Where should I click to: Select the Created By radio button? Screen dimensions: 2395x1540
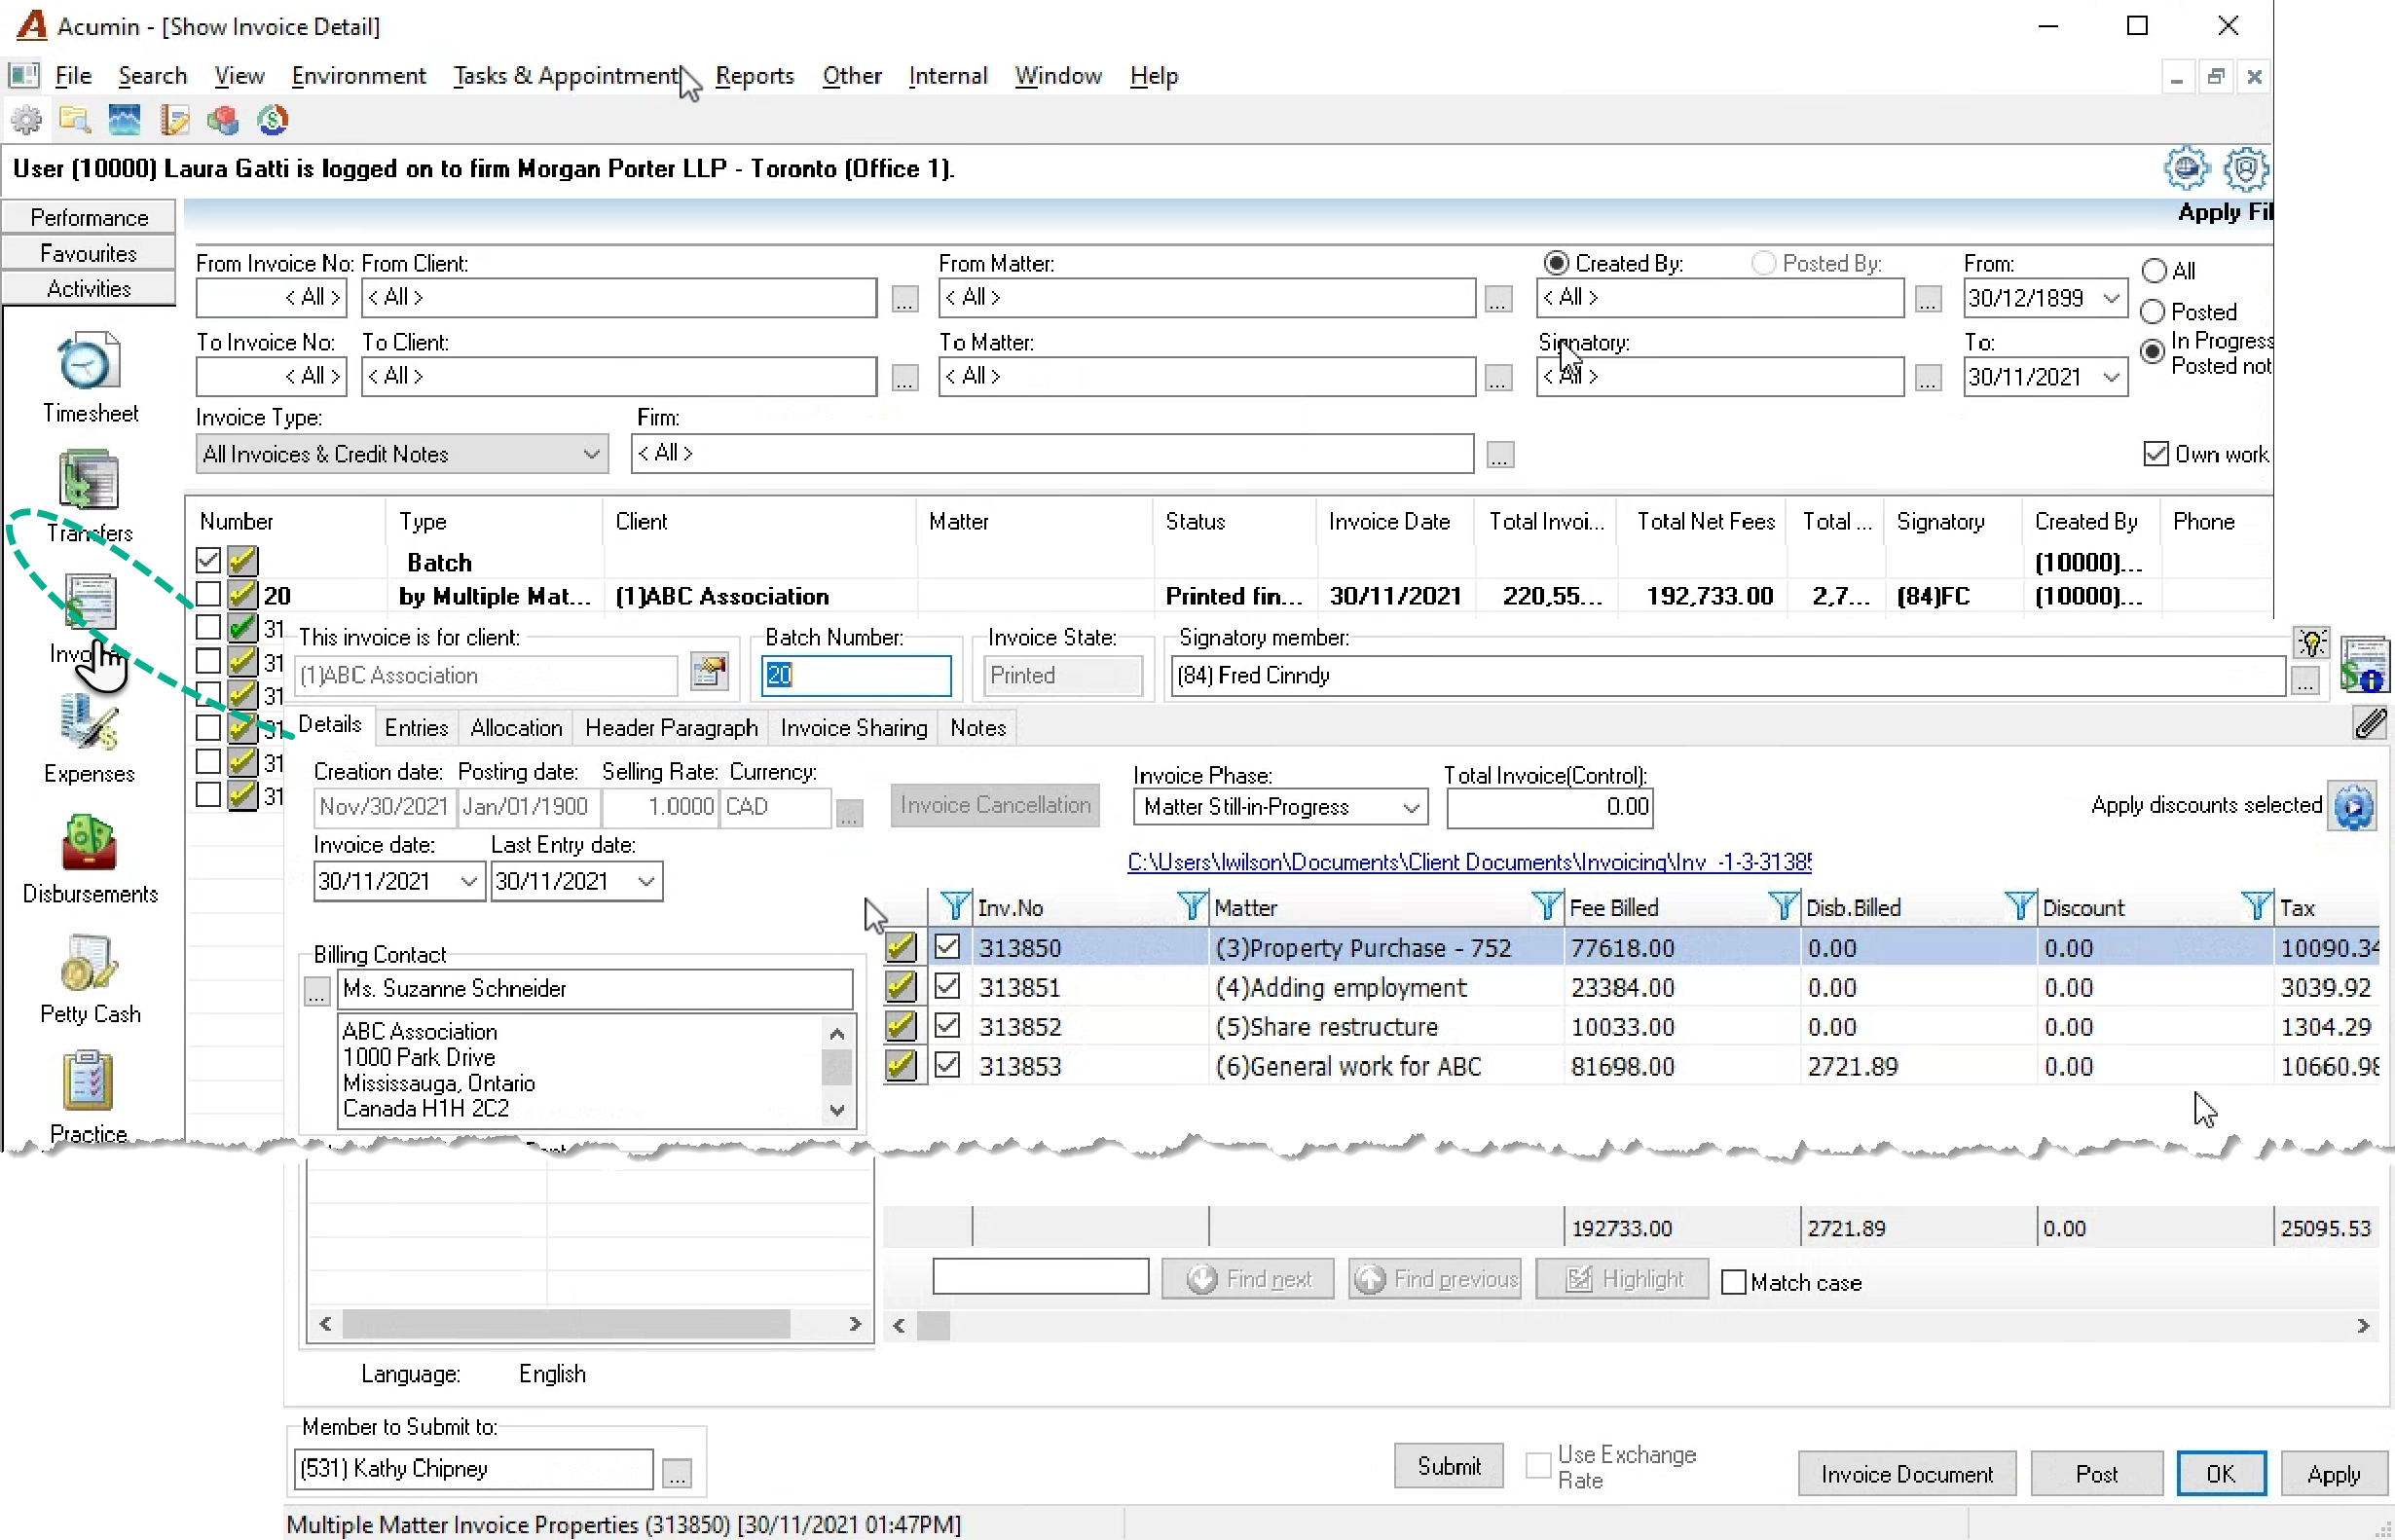point(1556,263)
